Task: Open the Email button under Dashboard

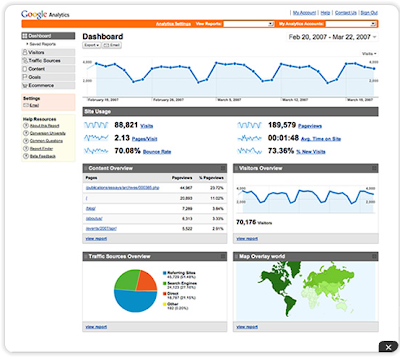Action: [x=112, y=45]
